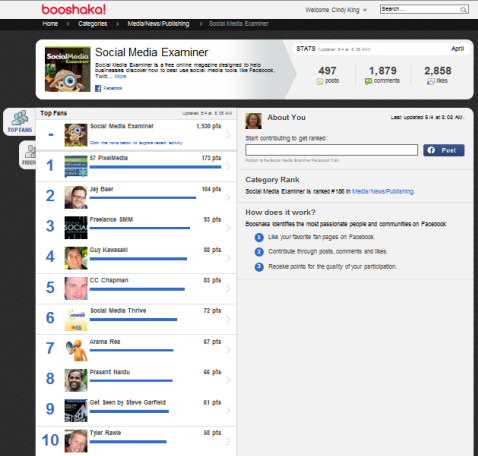Click the search magnifier icon

463,10
